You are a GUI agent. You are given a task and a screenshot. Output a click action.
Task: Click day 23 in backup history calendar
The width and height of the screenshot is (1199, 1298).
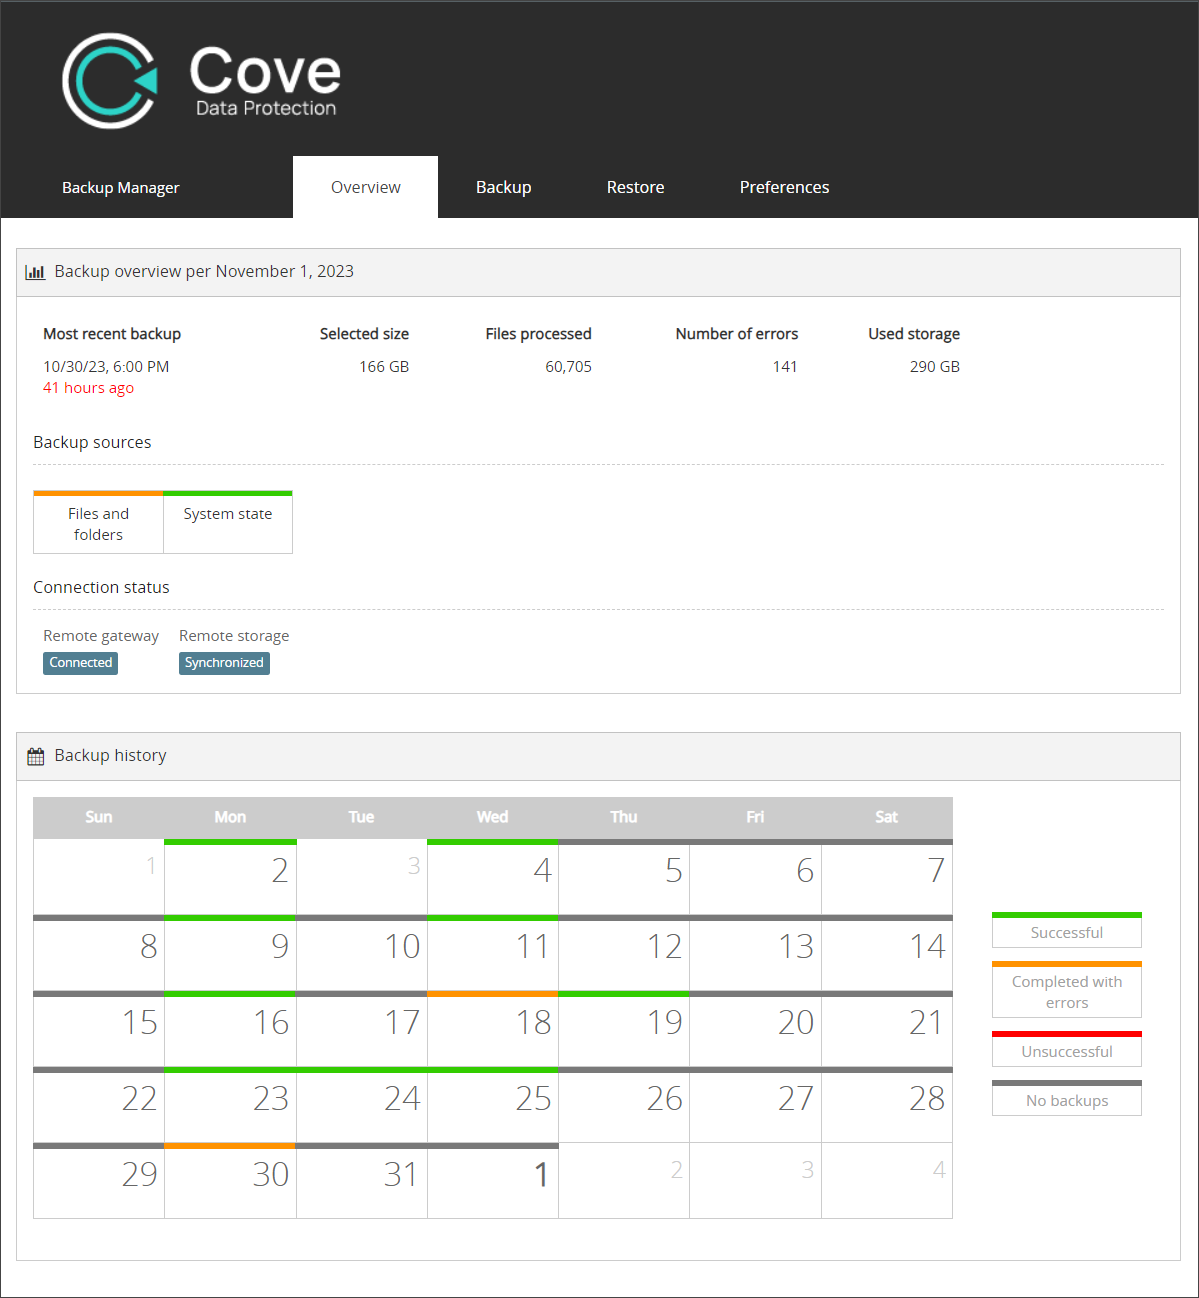click(x=231, y=1104)
